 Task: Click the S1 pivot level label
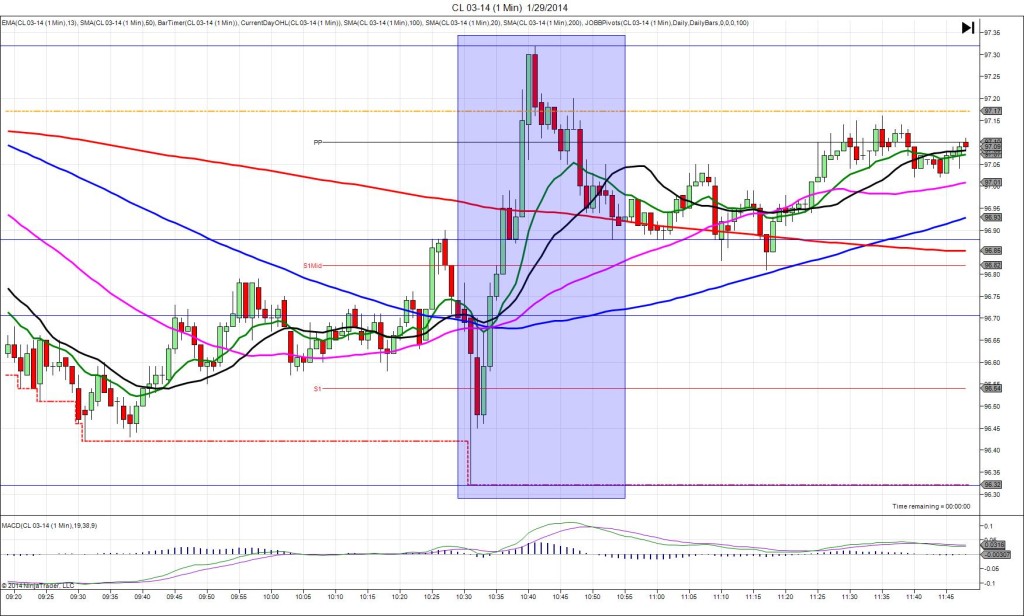pos(316,388)
